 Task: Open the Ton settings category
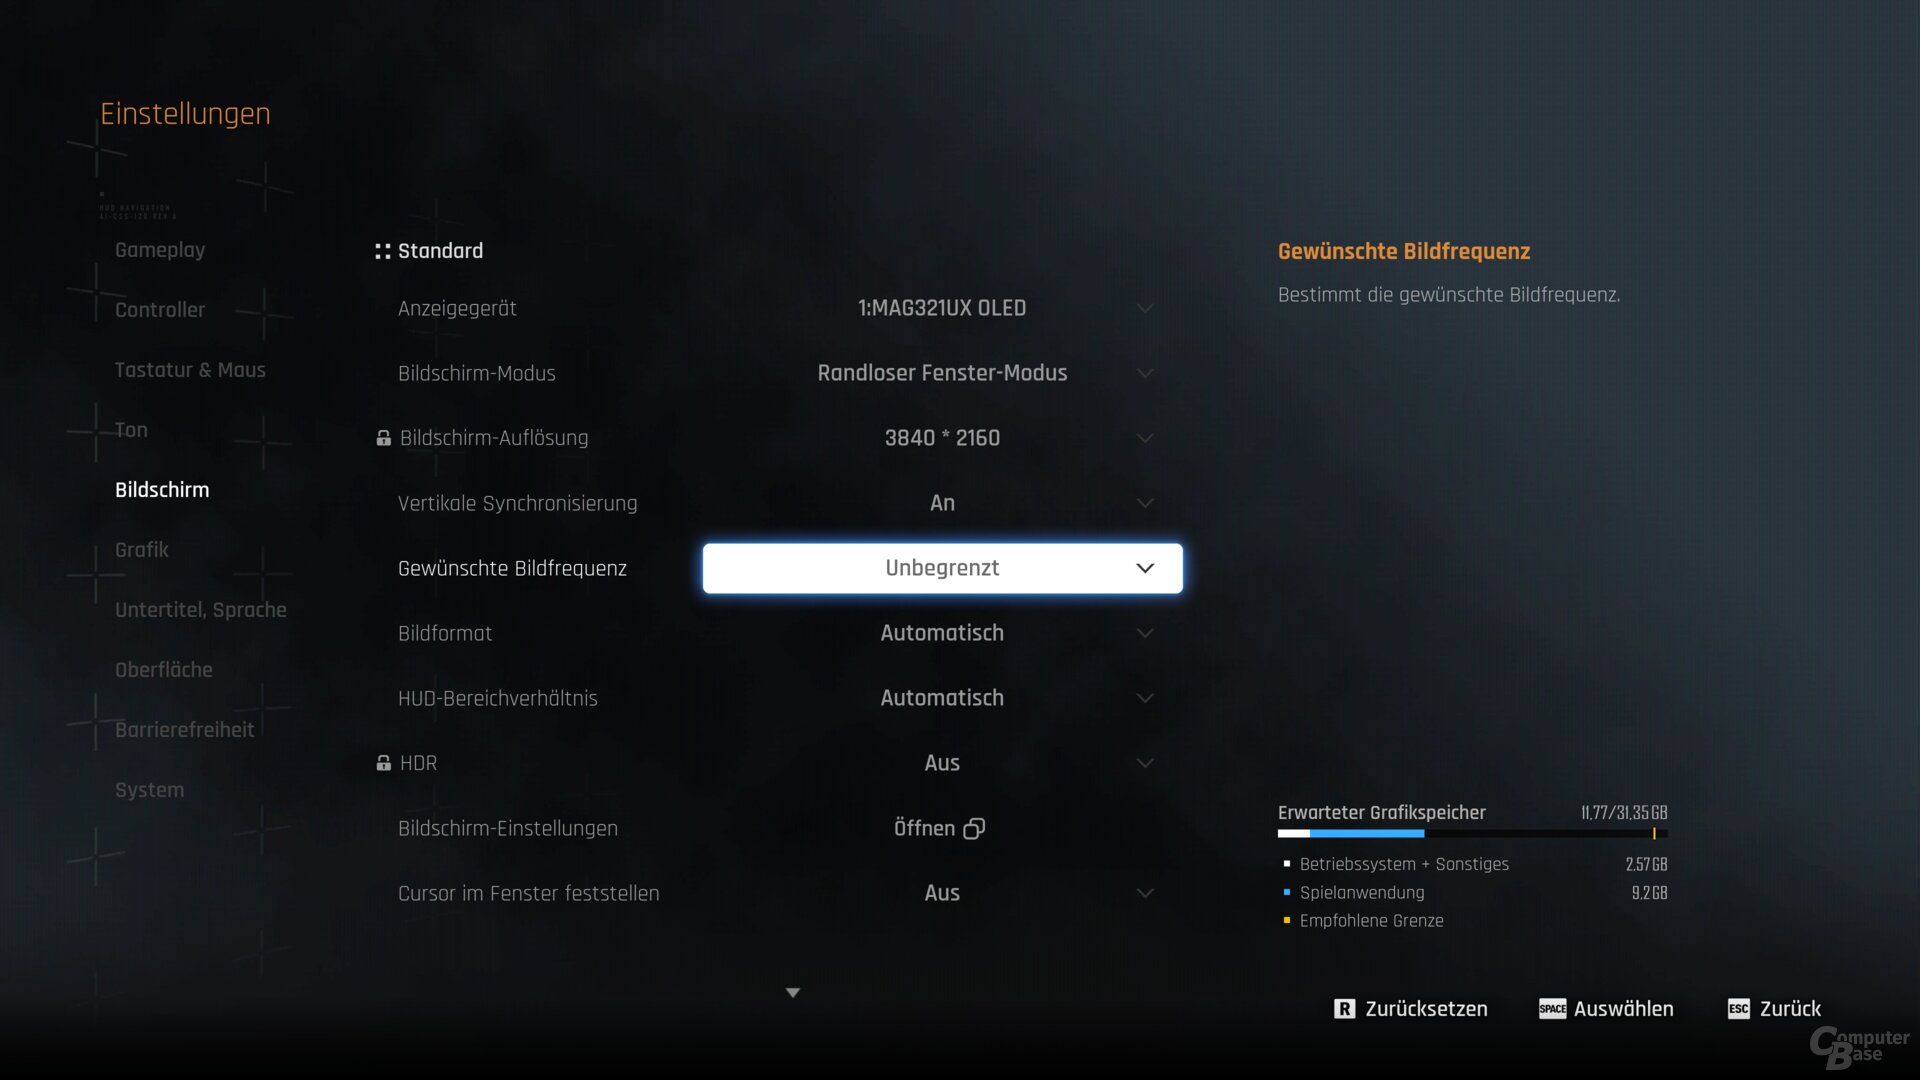click(x=131, y=430)
